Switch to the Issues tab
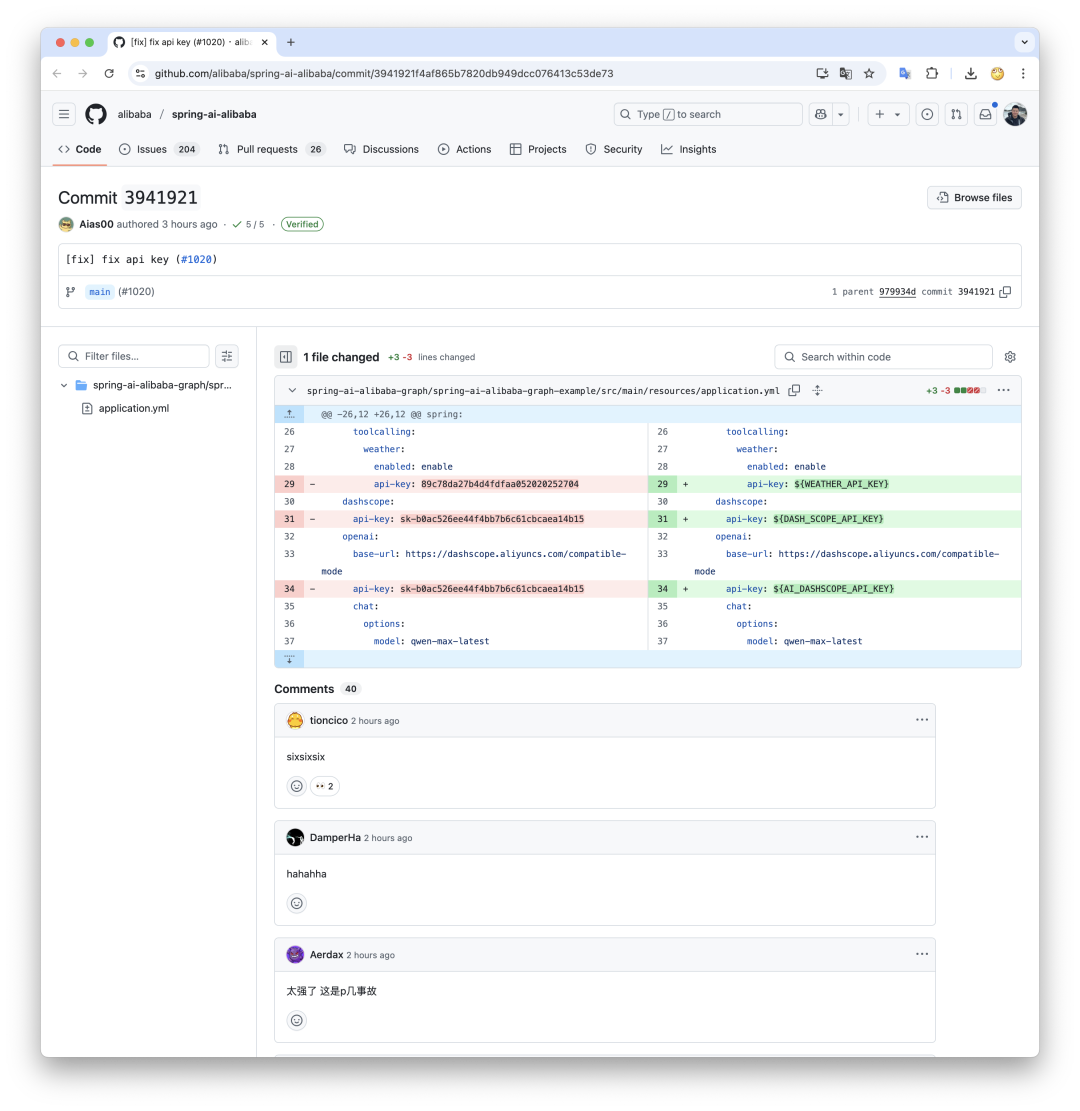This screenshot has width=1080, height=1111. point(157,150)
